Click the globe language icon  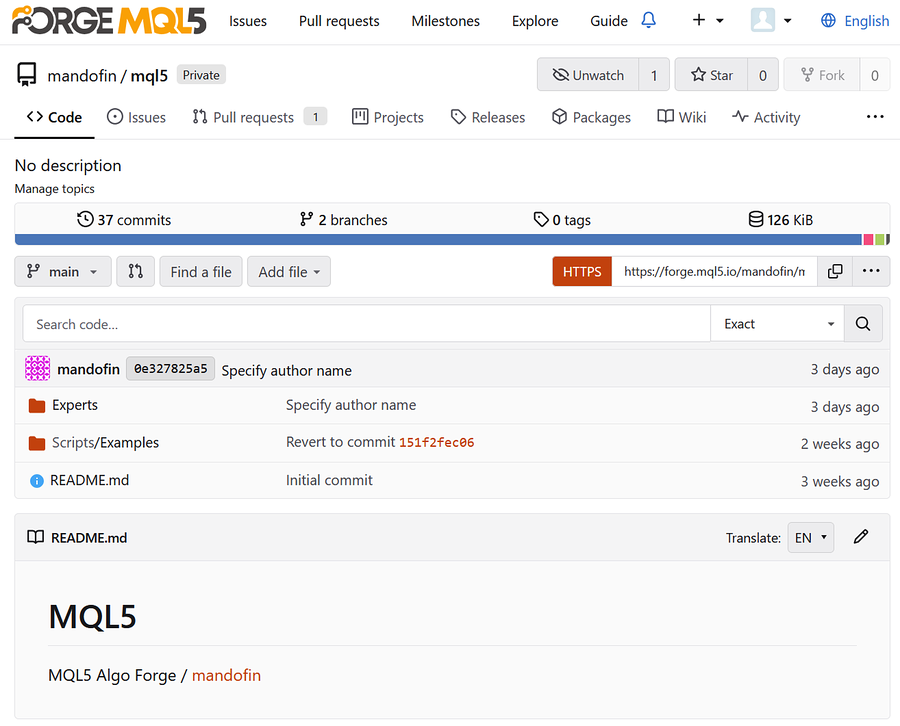pos(828,21)
